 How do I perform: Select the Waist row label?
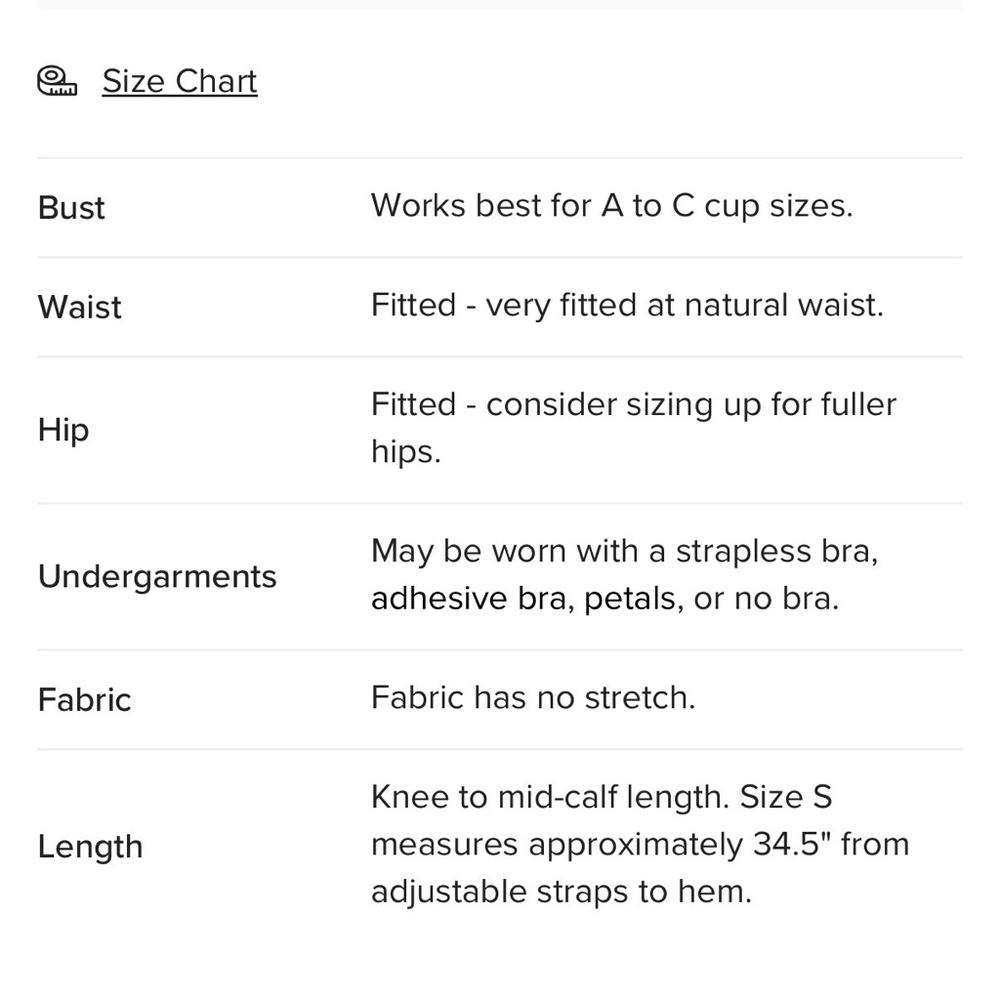[x=80, y=307]
